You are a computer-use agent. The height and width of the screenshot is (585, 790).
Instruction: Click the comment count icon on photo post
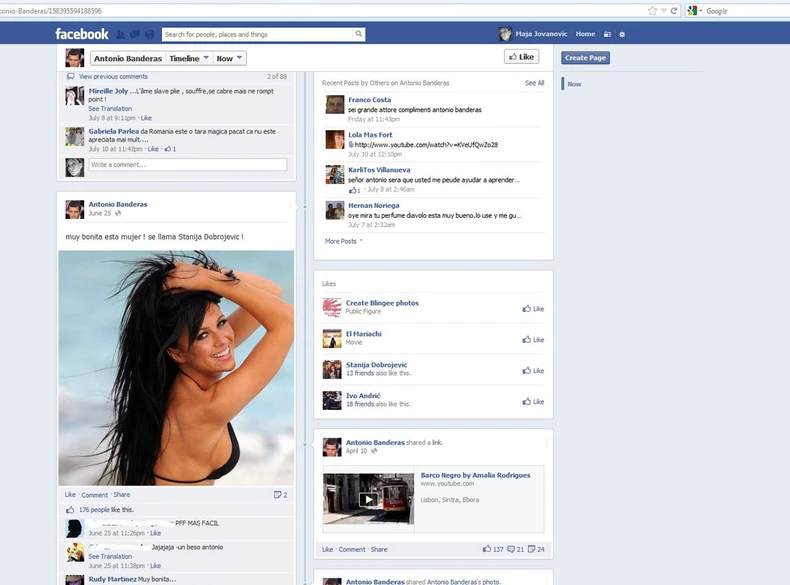(280, 495)
